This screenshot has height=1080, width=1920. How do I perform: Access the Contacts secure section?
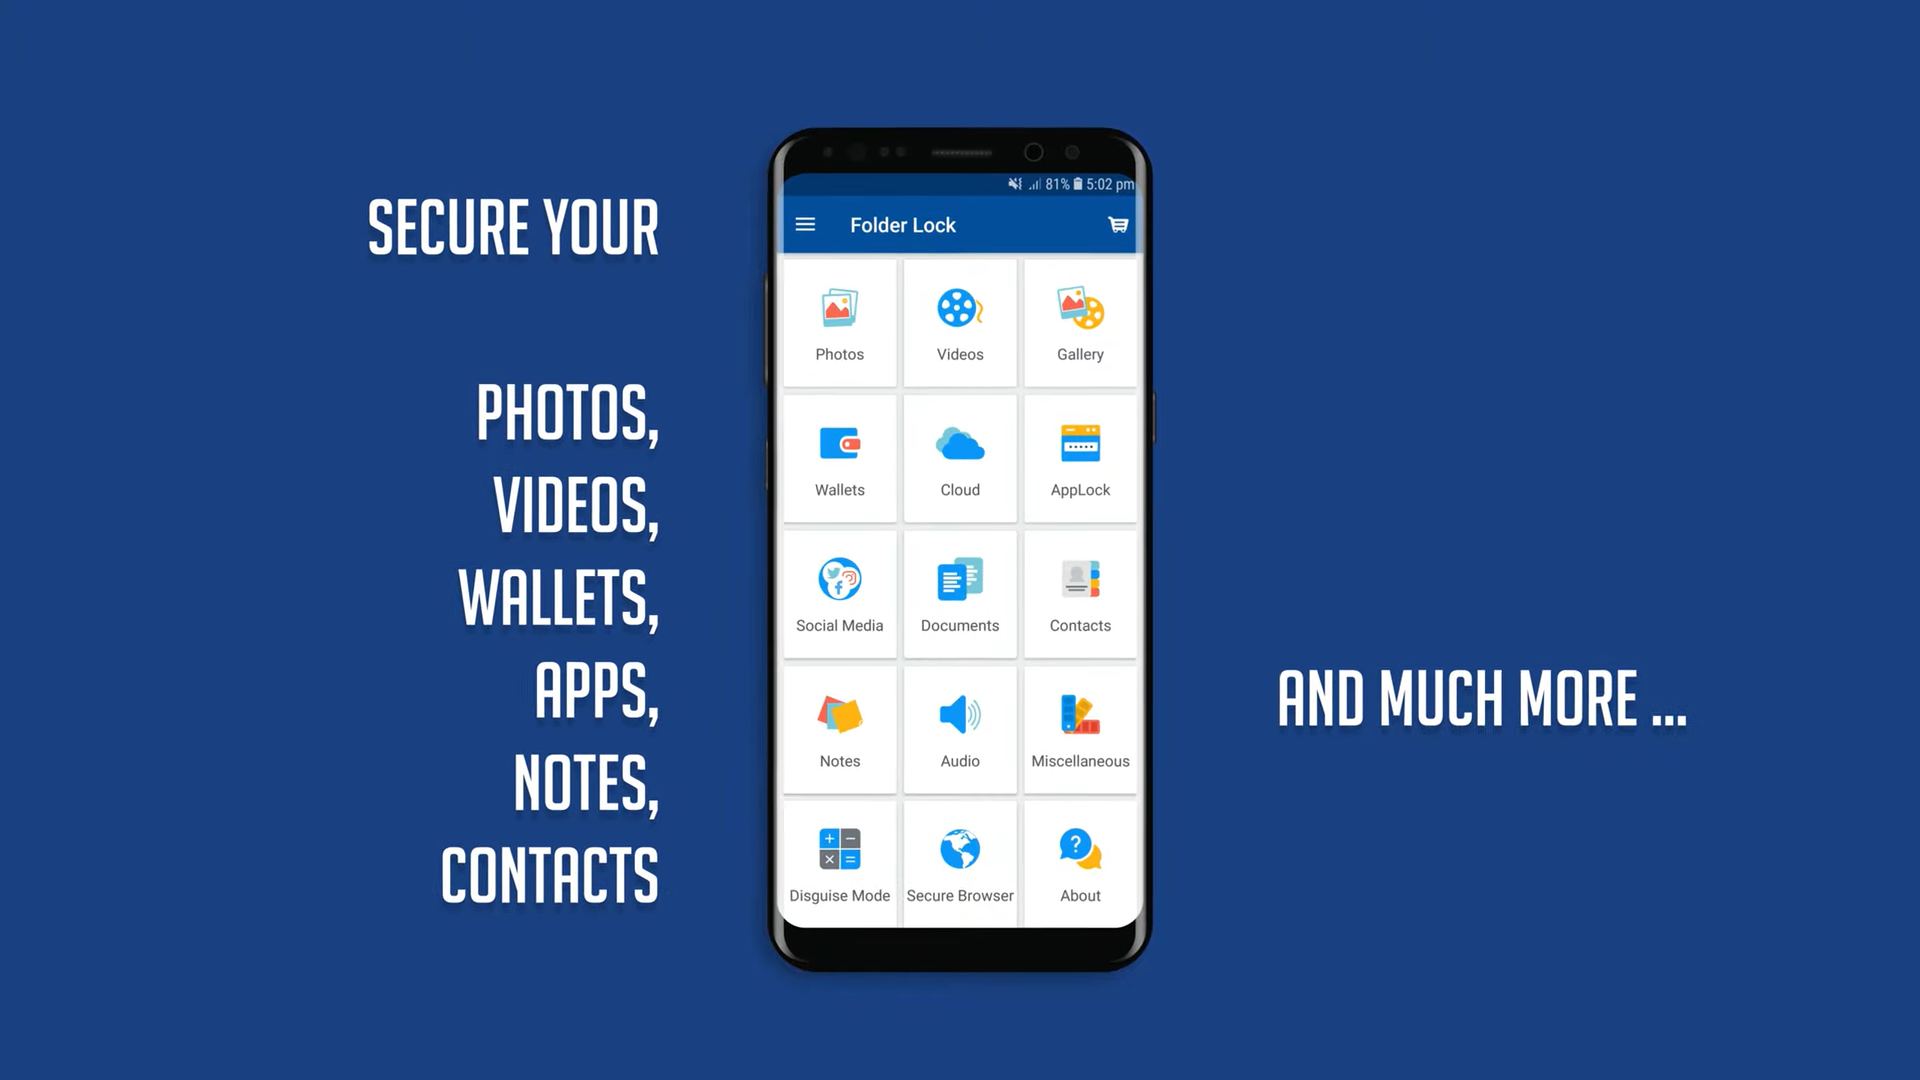1080,595
